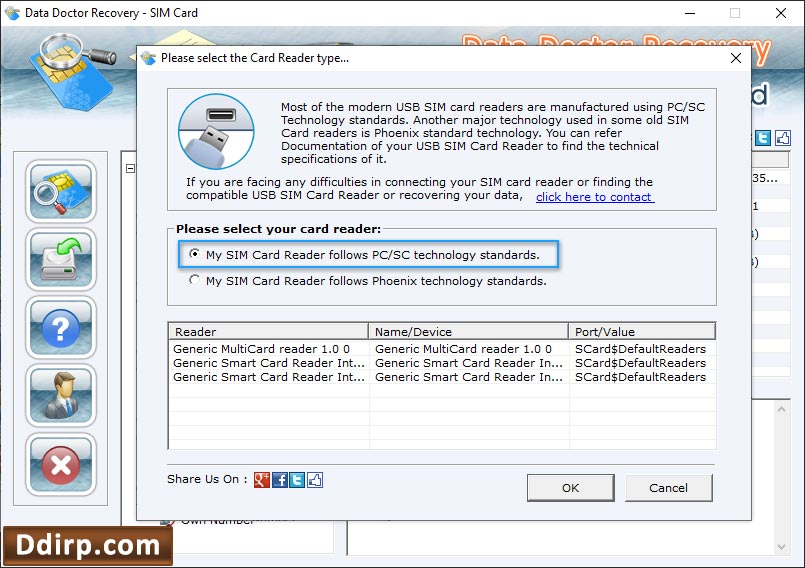Select PC/SC technology standards radio option
The image size is (805, 568).
tap(194, 254)
